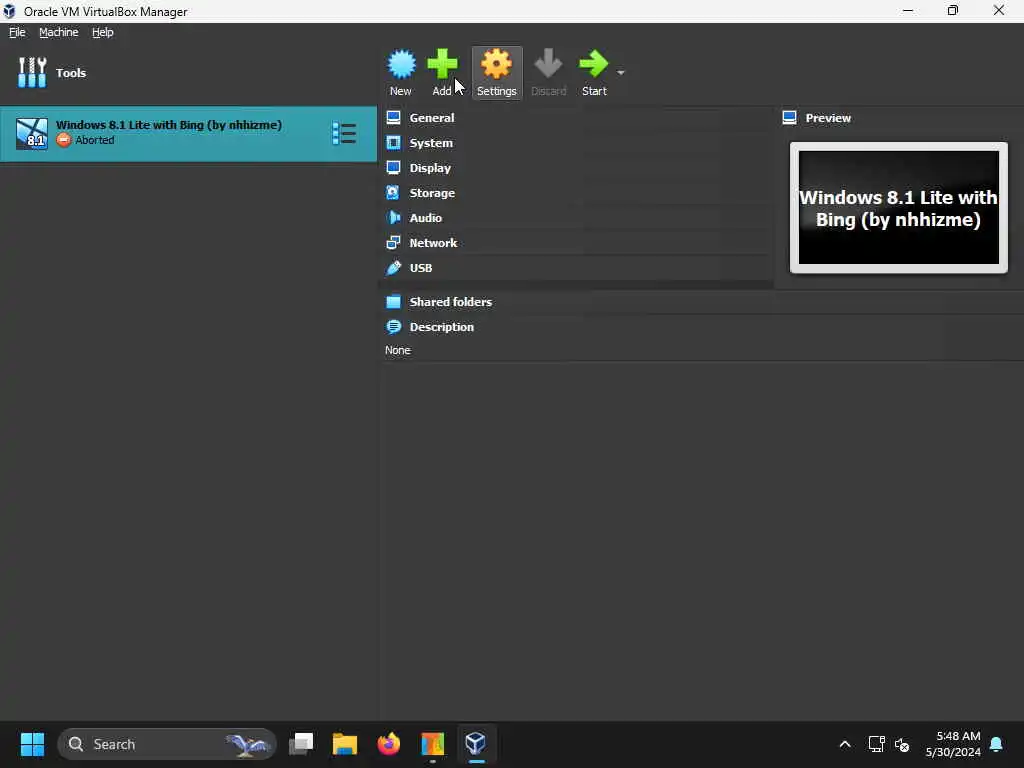1024x768 pixels.
Task: Open the USB section header
Action: coord(421,268)
